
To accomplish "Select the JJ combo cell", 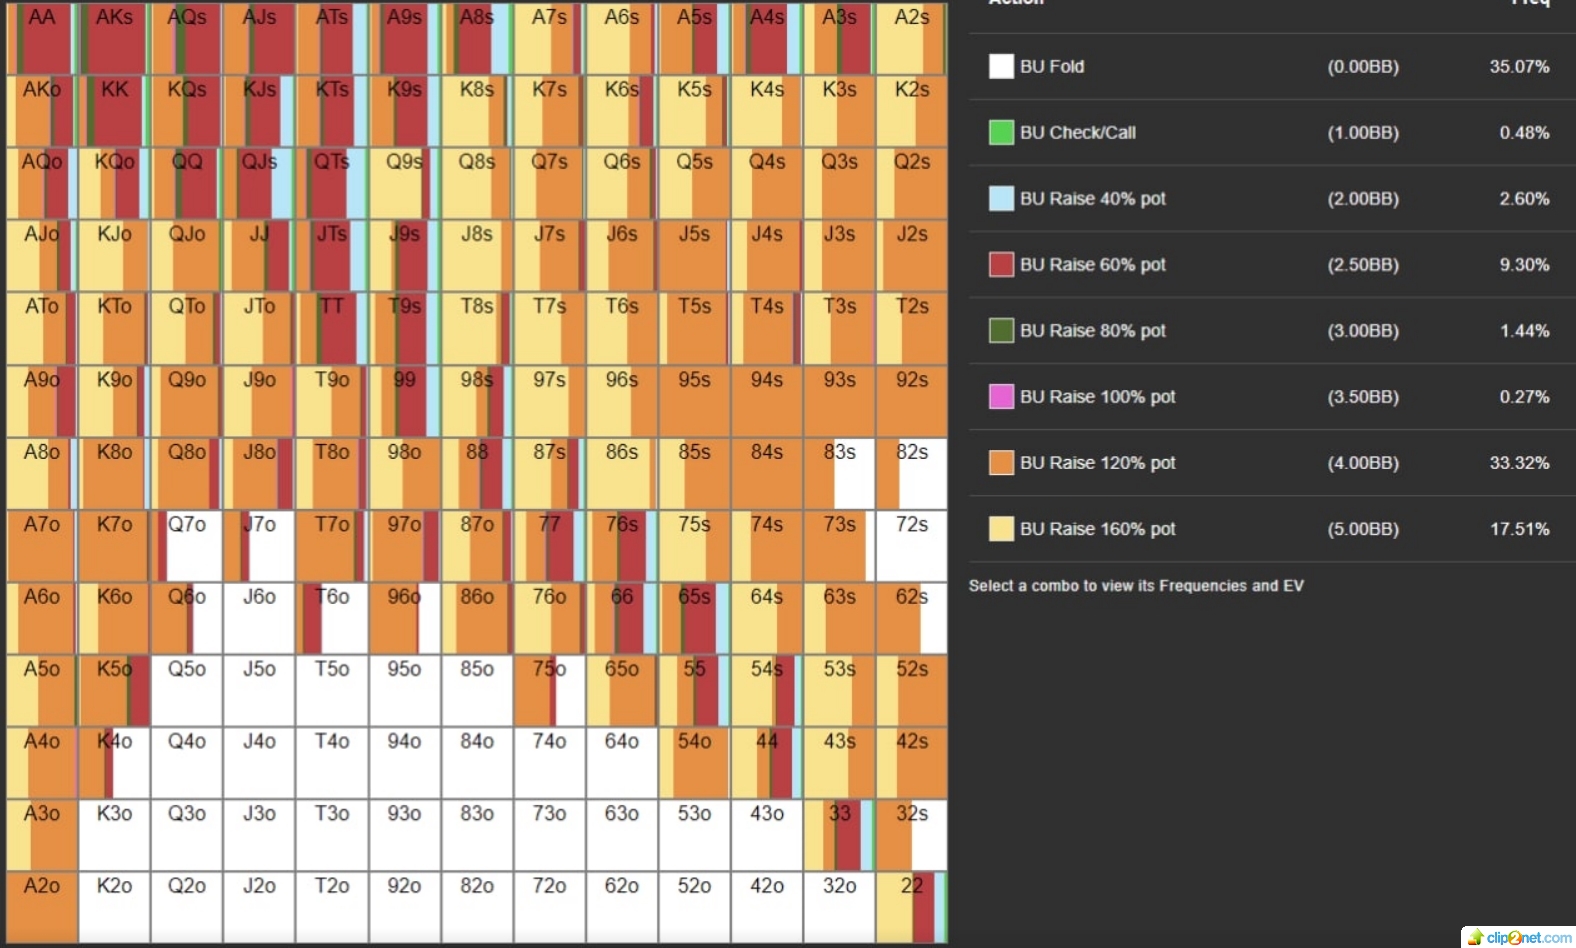I will [259, 256].
